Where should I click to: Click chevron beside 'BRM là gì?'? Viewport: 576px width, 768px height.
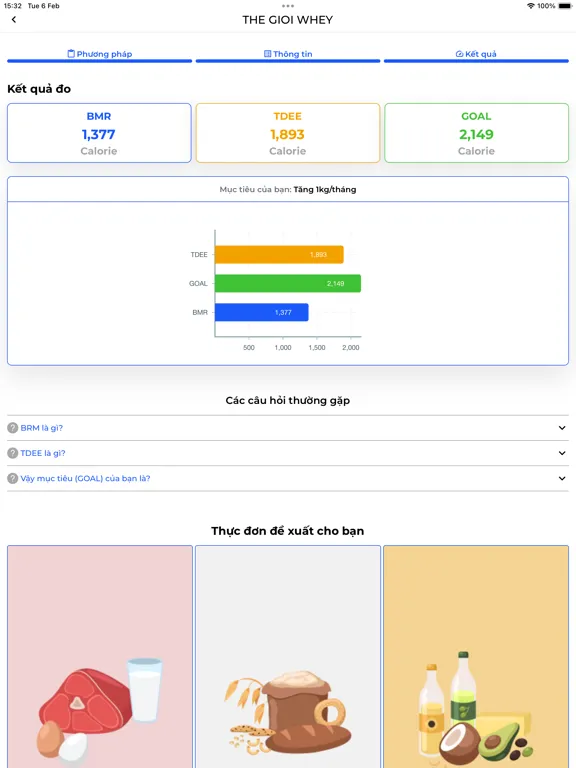click(x=562, y=428)
